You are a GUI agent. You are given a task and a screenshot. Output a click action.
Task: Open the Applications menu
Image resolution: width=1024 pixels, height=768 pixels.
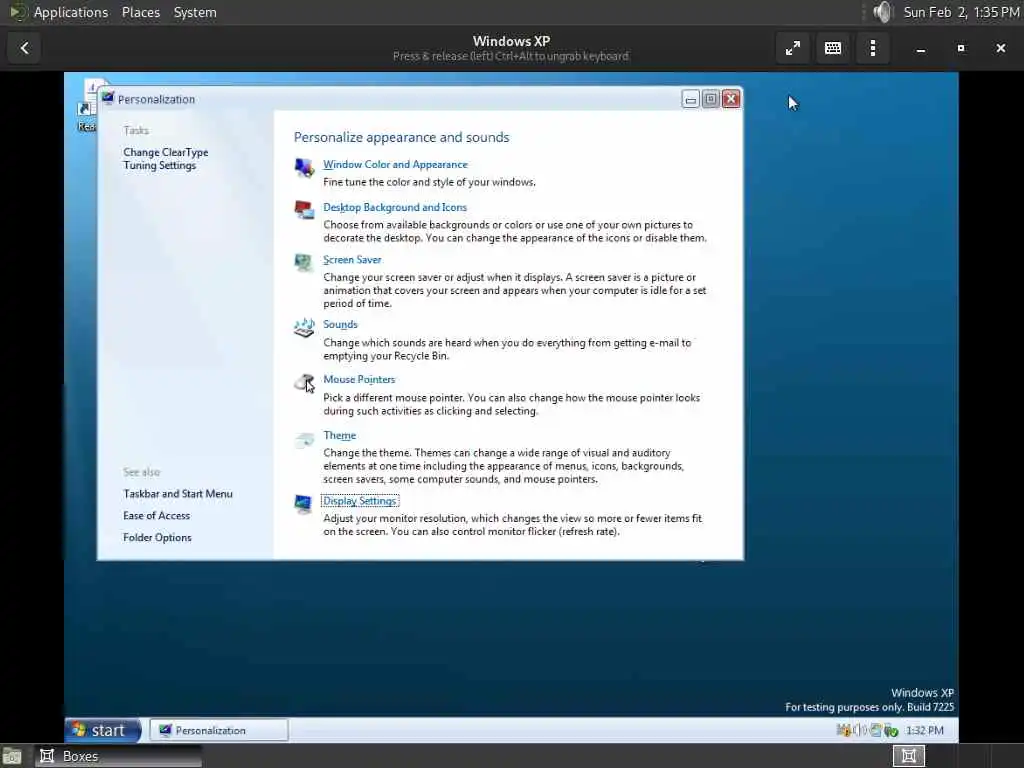[71, 12]
